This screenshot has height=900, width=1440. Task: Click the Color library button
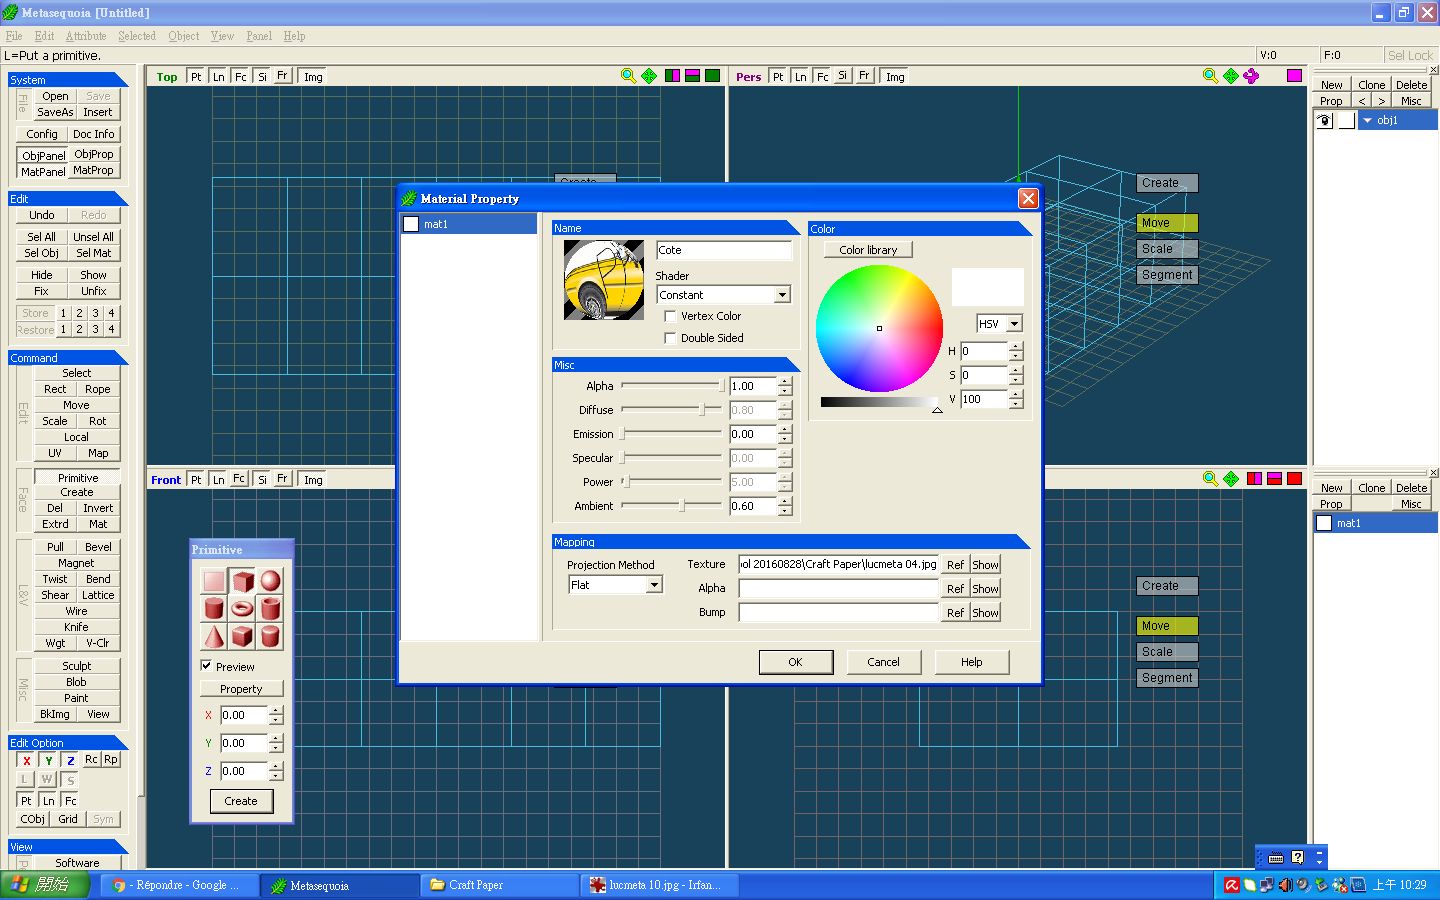(868, 250)
